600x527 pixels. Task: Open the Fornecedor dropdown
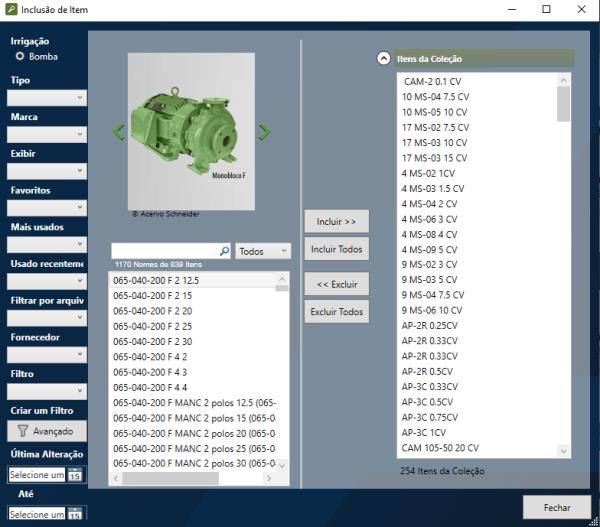(48, 354)
